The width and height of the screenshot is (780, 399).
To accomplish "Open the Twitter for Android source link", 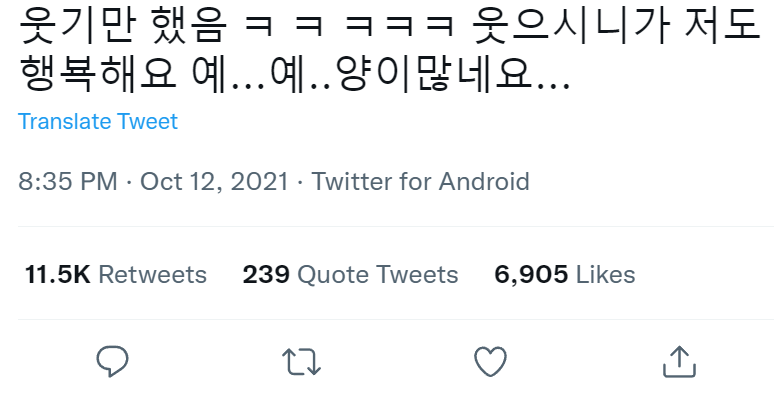I will [420, 182].
